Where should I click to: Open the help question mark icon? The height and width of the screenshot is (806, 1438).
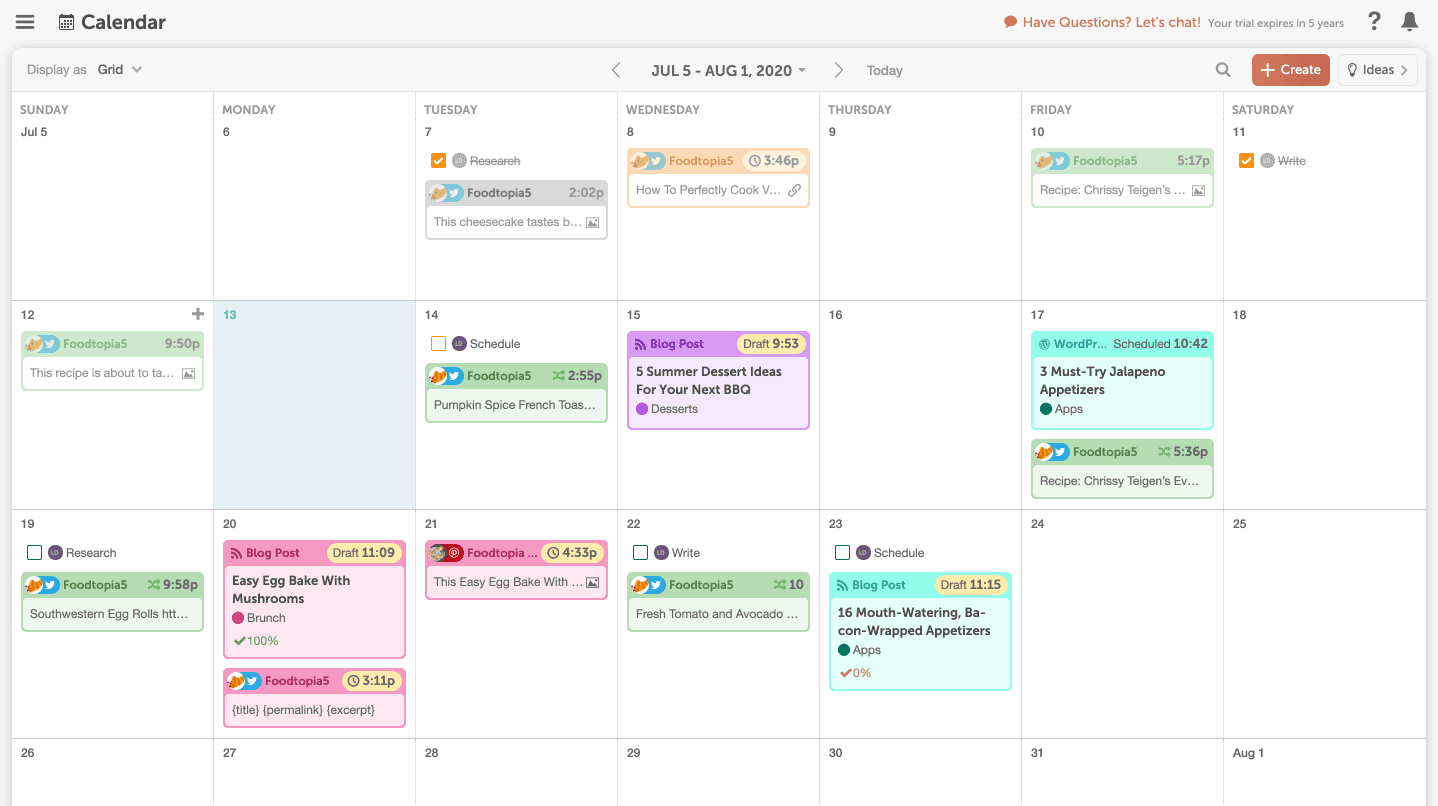pos(1373,21)
